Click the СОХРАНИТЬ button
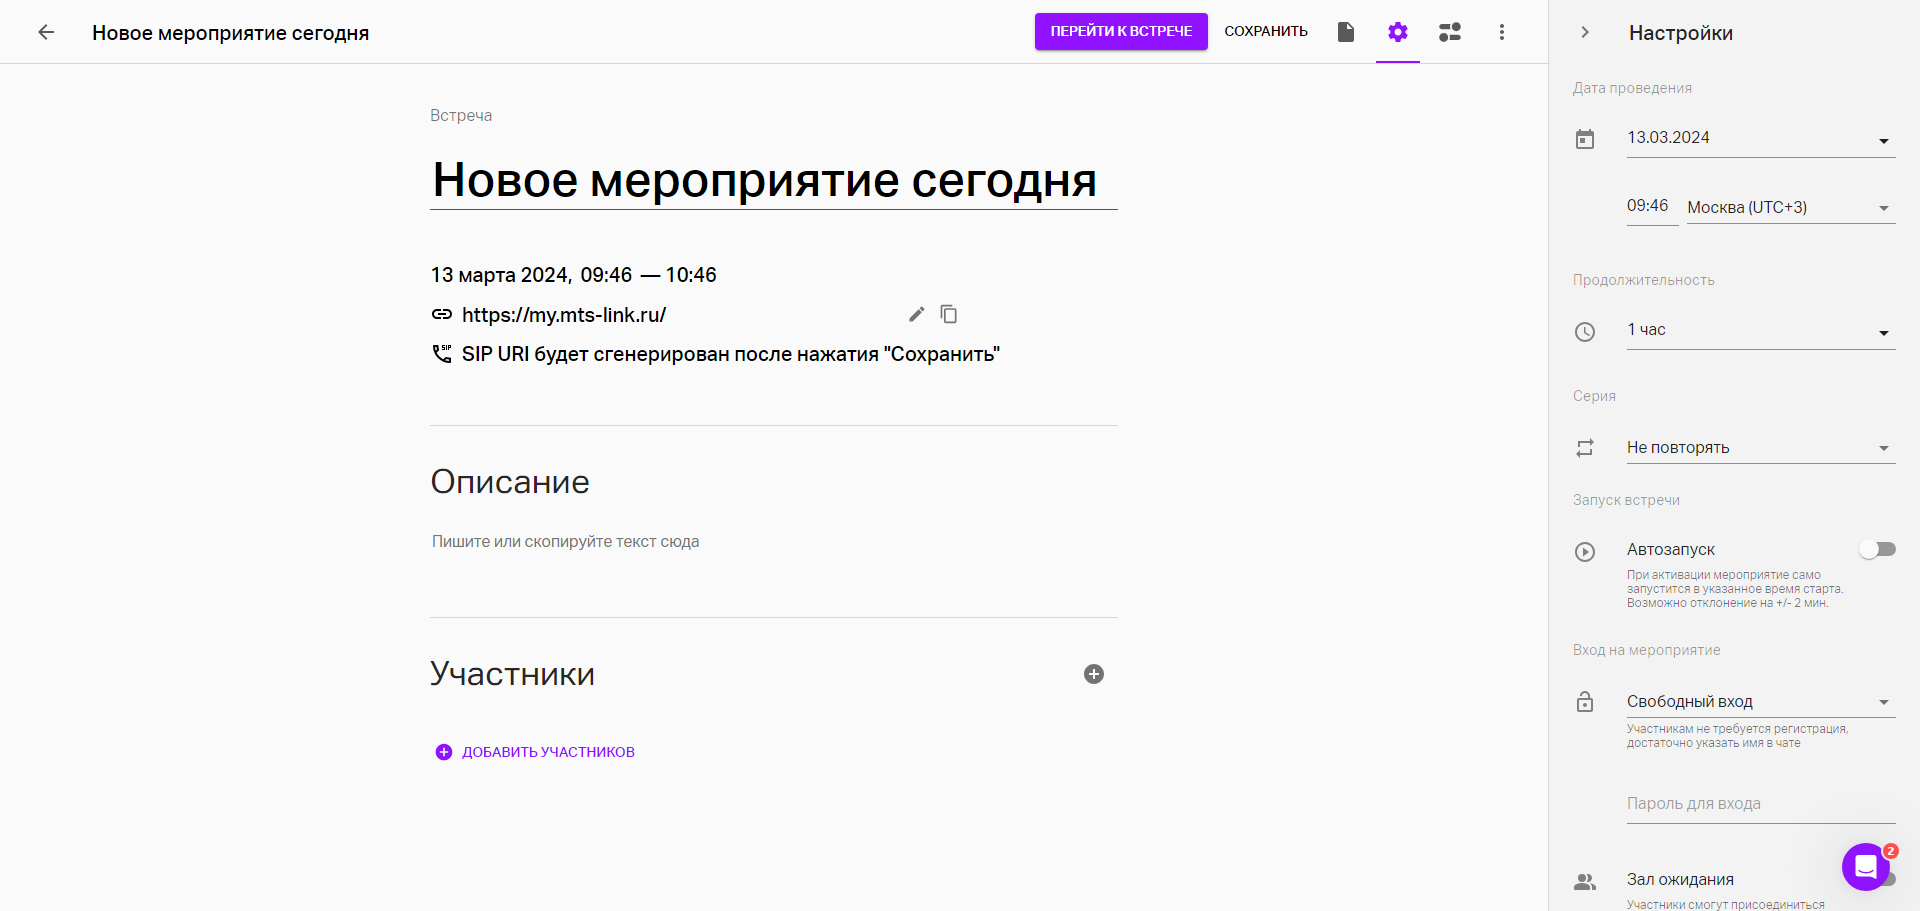Image resolution: width=1920 pixels, height=911 pixels. 1266,31
